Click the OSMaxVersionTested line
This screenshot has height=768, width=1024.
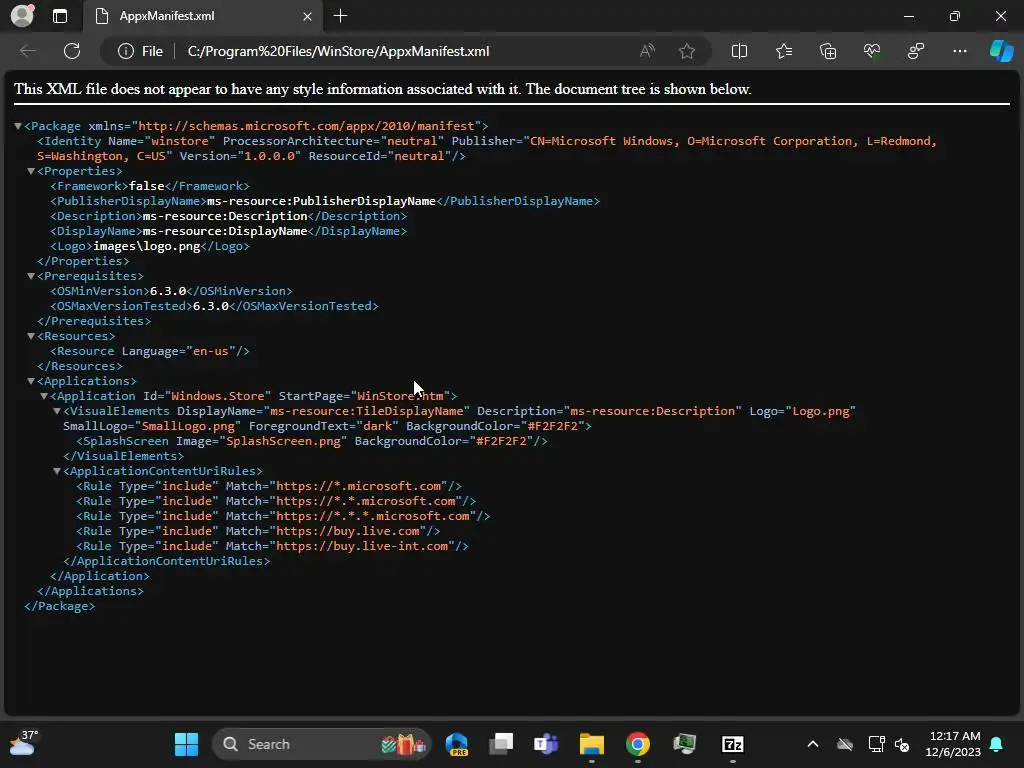214,306
